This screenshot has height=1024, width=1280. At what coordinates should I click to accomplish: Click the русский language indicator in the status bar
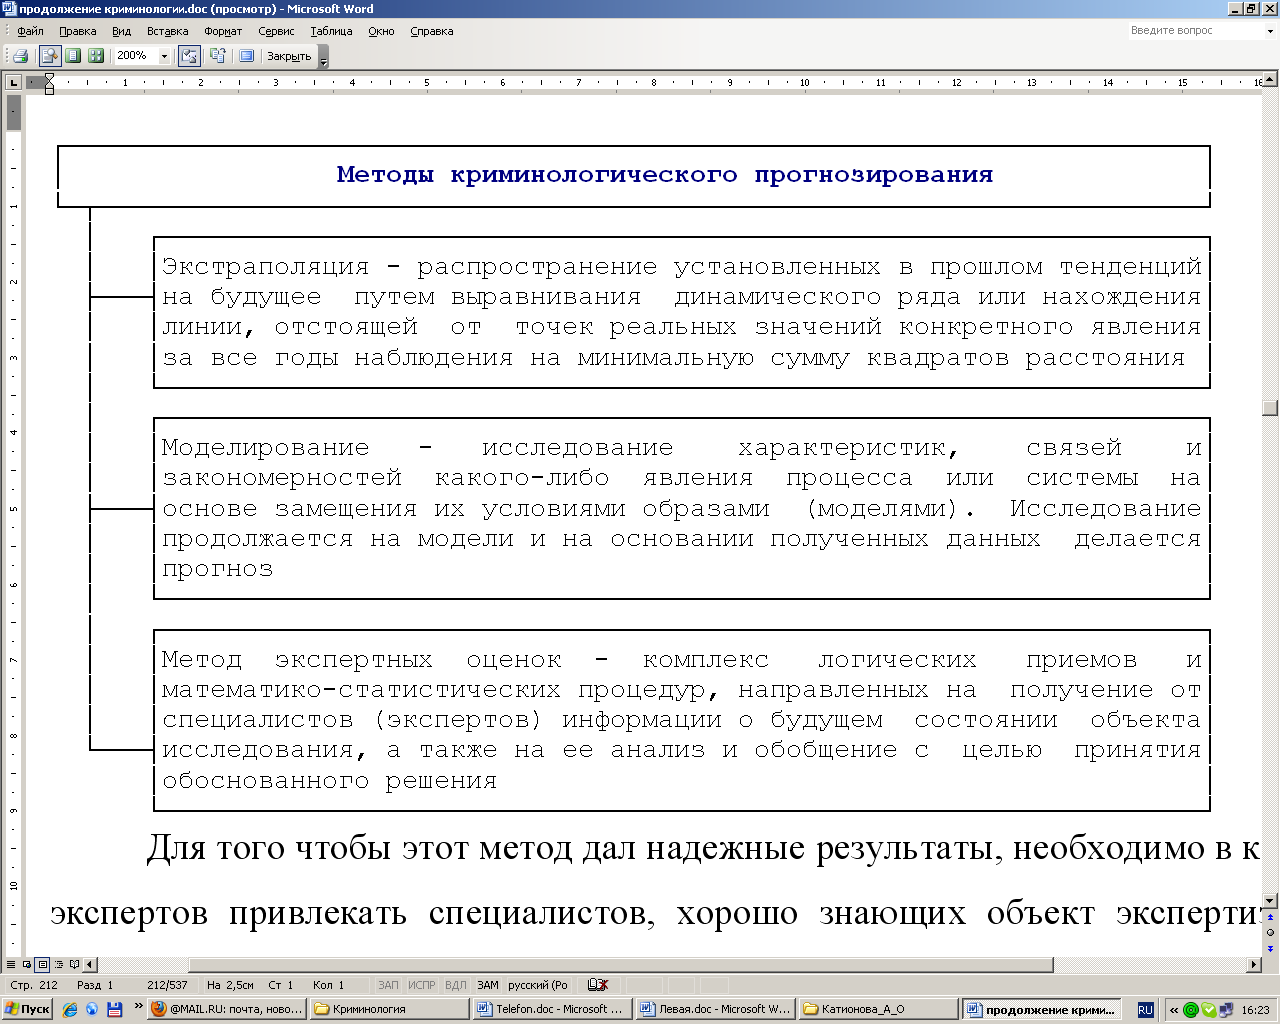(x=538, y=985)
